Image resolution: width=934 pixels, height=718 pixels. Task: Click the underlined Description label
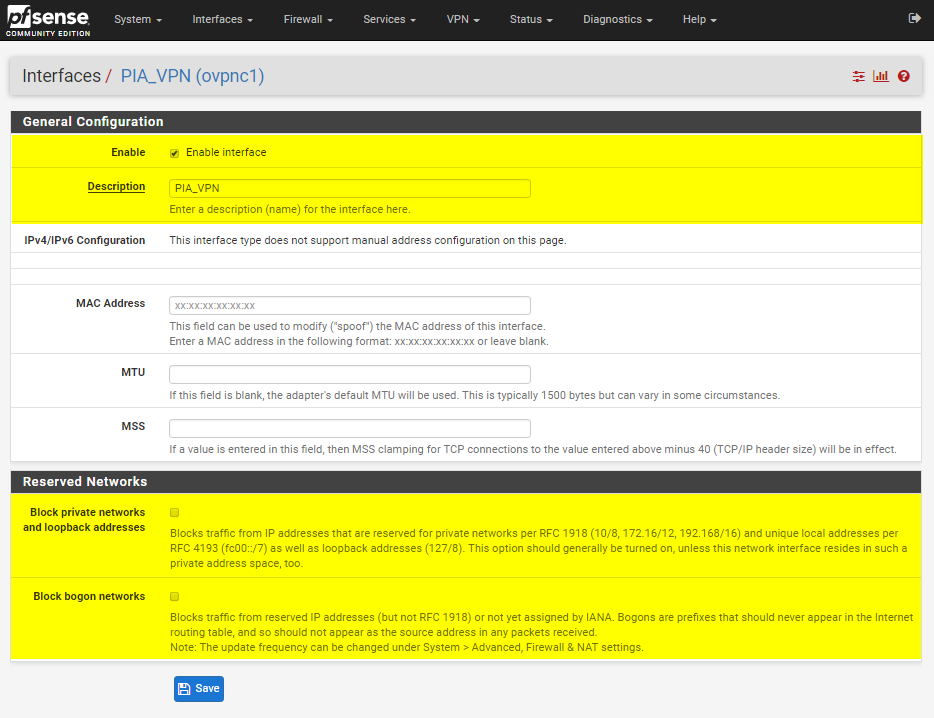[116, 187]
